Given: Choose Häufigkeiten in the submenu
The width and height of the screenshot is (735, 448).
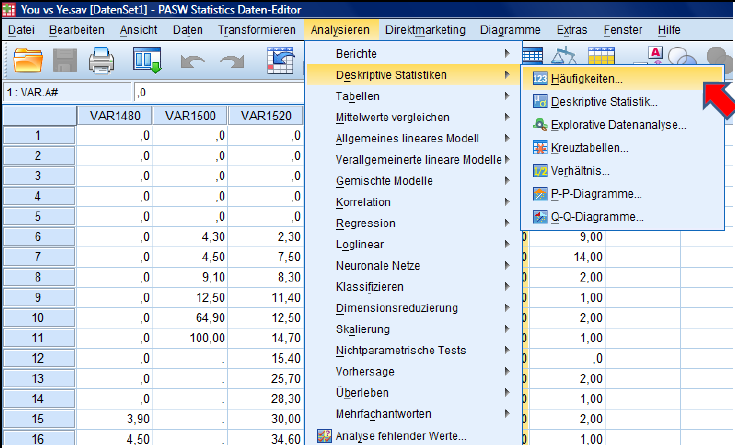Looking at the screenshot, I should click(622, 79).
